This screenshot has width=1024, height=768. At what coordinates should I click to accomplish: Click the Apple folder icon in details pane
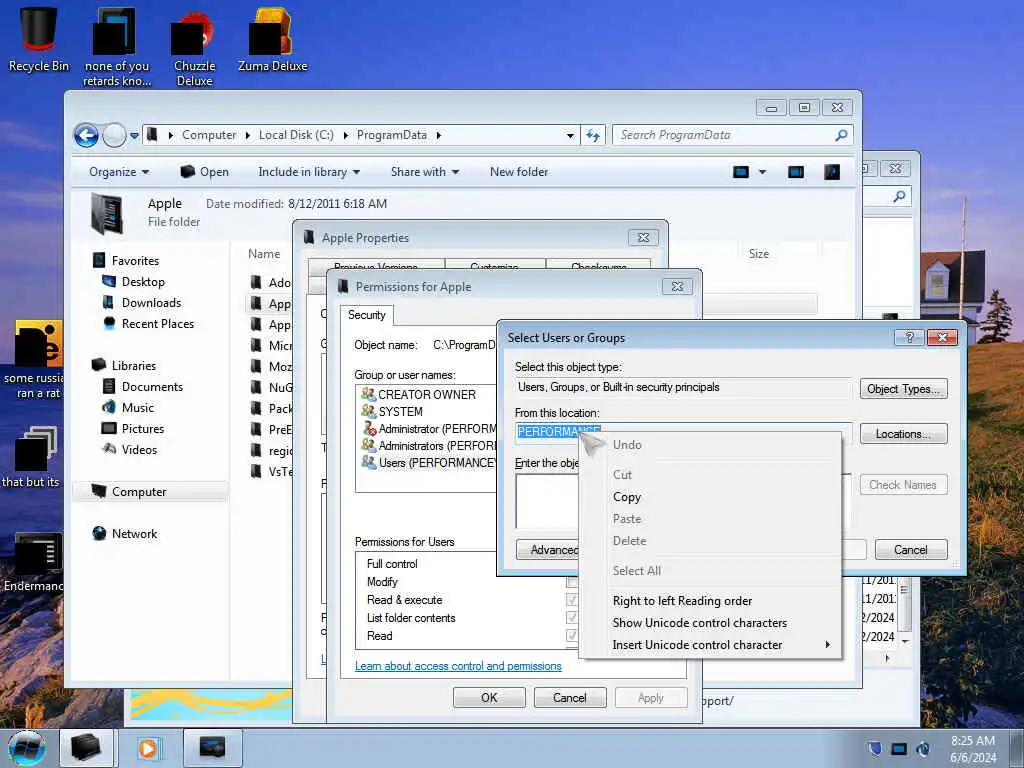click(106, 213)
